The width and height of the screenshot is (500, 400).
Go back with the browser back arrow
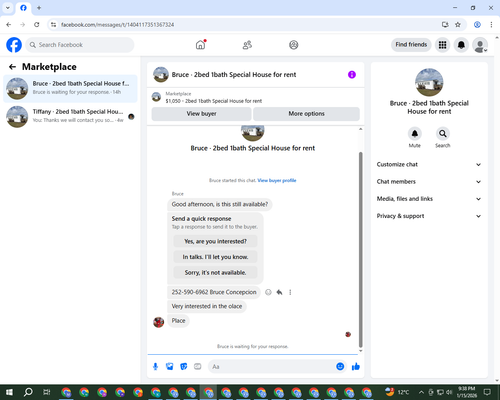[9, 25]
